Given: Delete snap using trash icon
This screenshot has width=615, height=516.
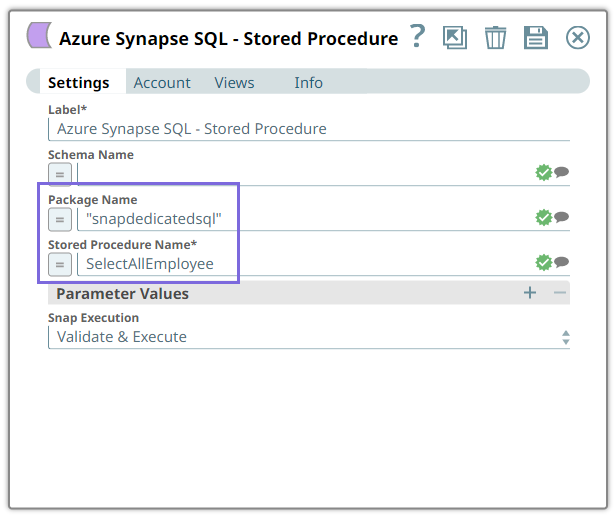Looking at the screenshot, I should pyautogui.click(x=495, y=38).
